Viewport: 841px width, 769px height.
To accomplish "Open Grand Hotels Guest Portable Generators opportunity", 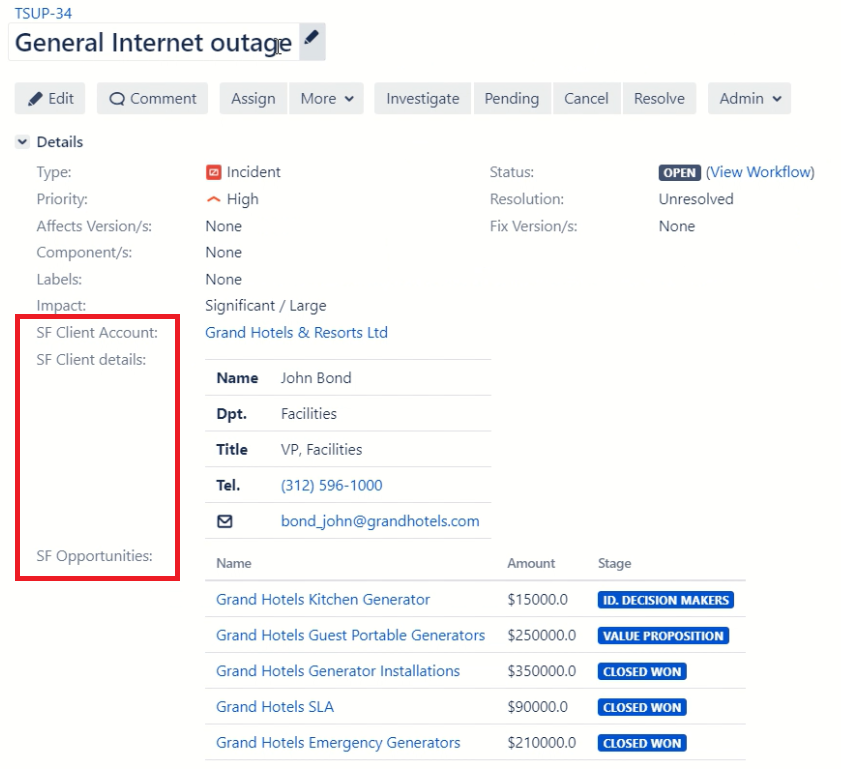I will point(350,635).
